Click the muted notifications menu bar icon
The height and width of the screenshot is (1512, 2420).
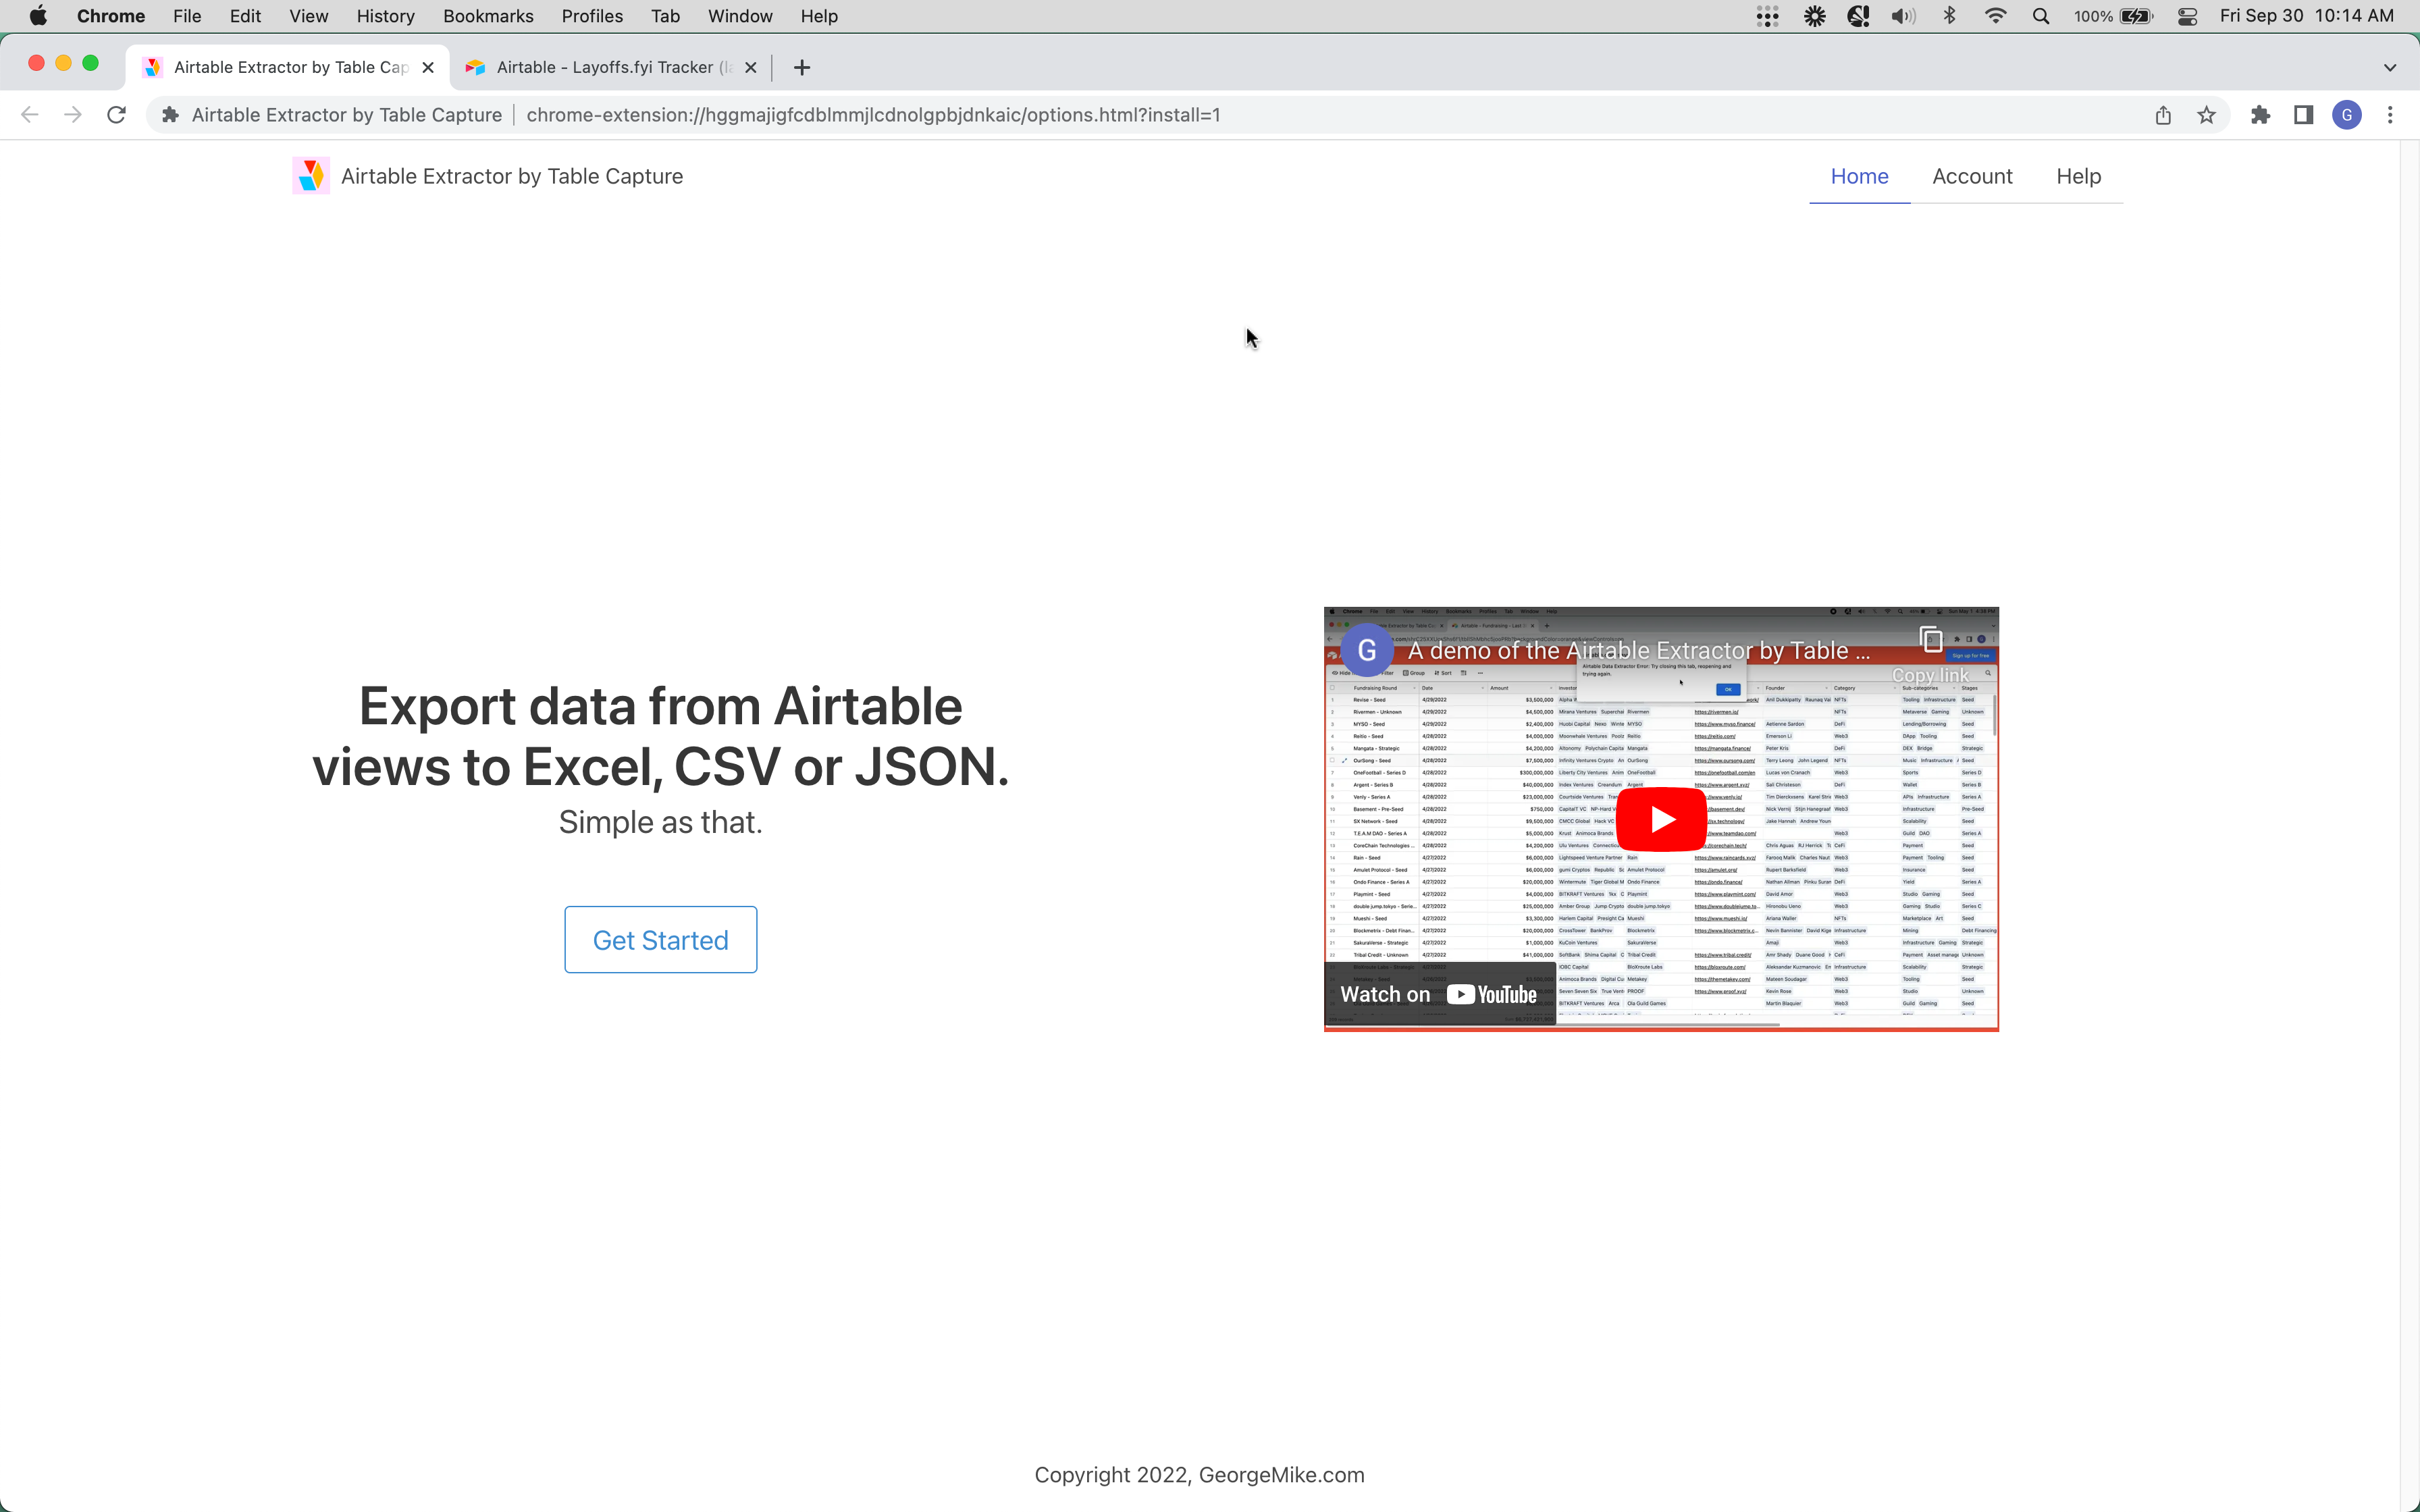coord(1858,16)
